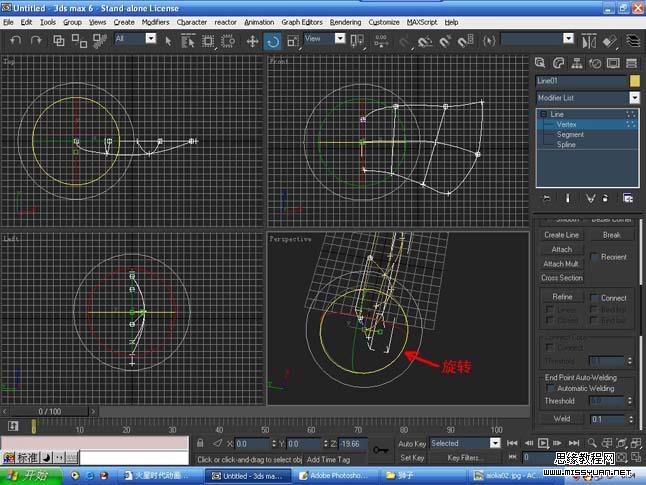Activate Unlink Selection tool

click(x=79, y=40)
